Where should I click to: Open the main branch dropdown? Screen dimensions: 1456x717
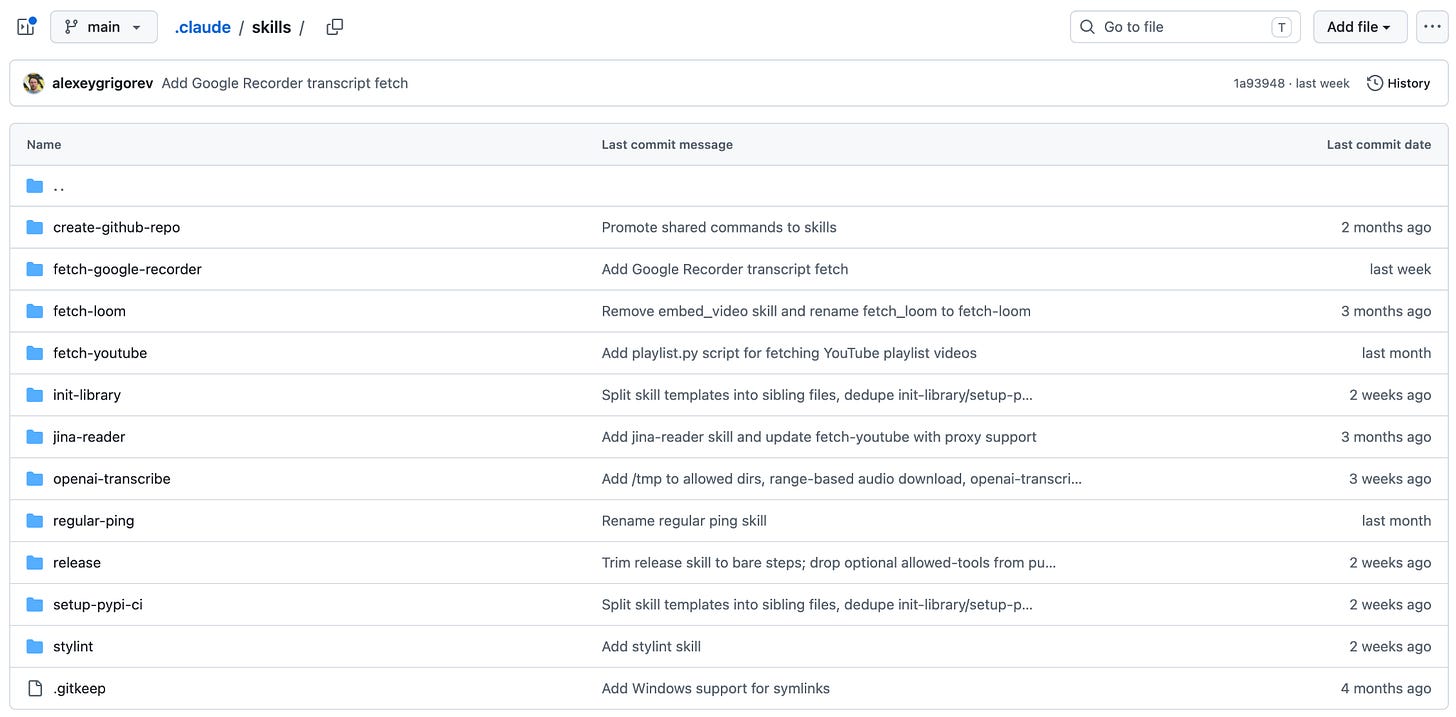pyautogui.click(x=104, y=27)
